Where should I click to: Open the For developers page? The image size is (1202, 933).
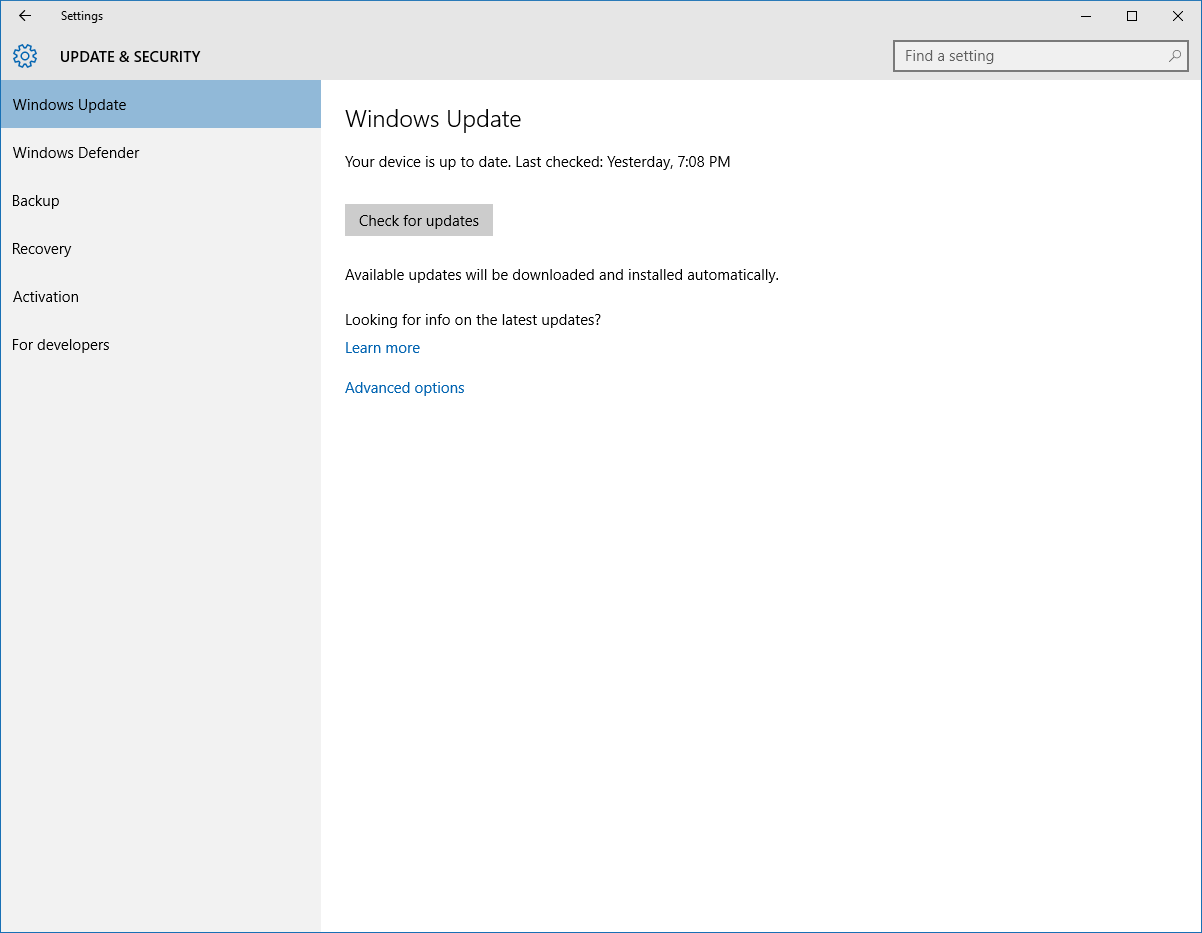[x=61, y=345]
